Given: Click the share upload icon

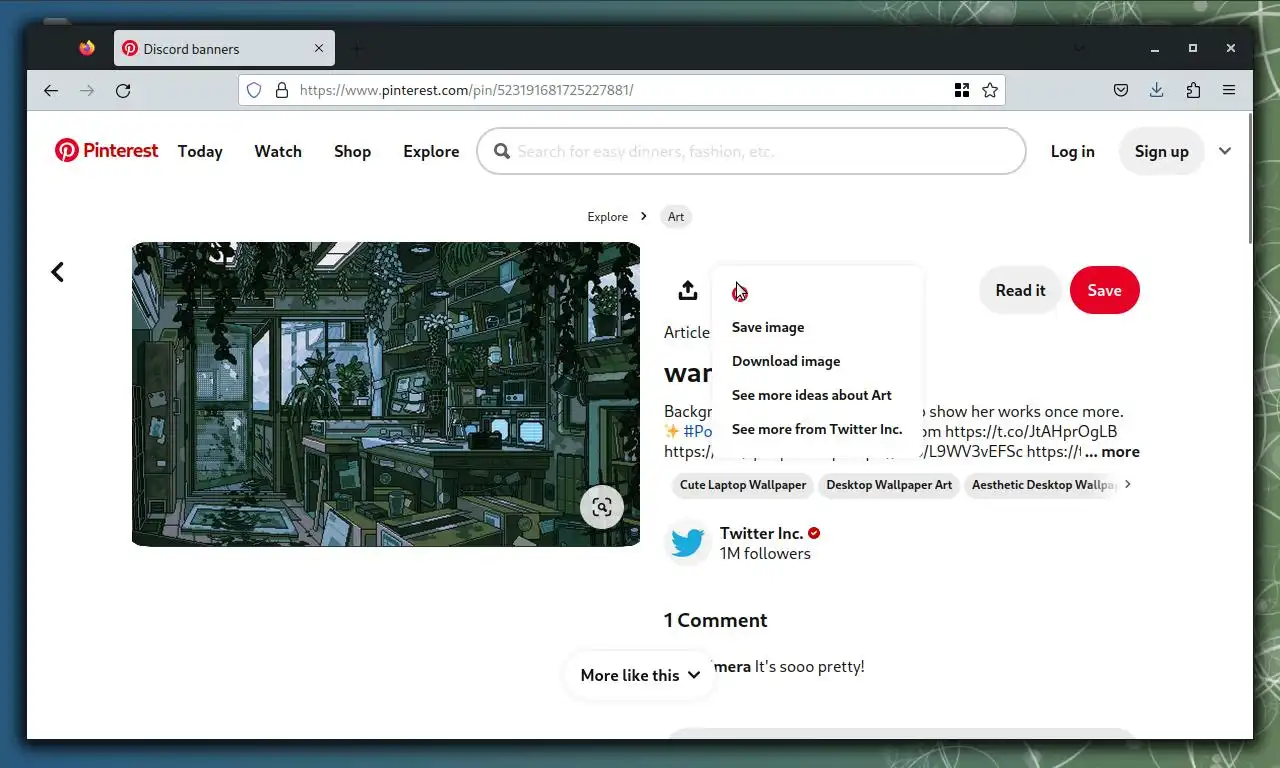Looking at the screenshot, I should (687, 291).
